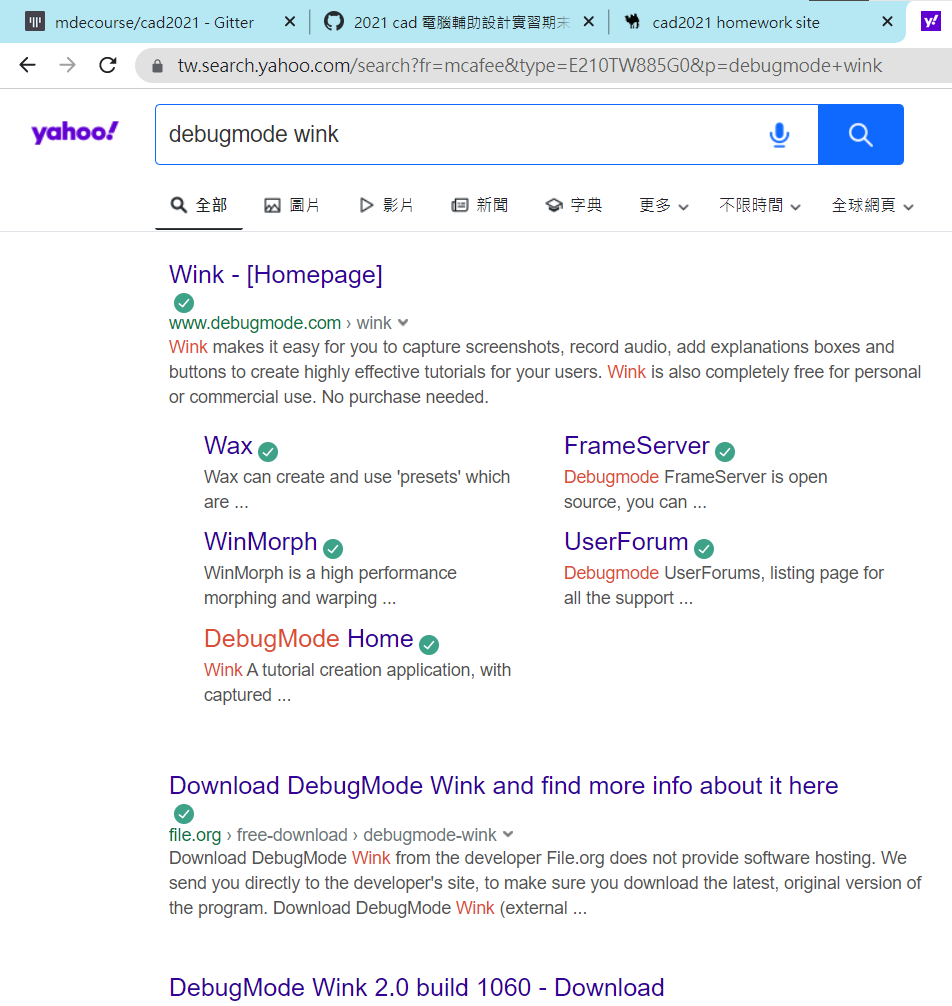Expand the arrow beside www.debugmode.com › wink
Screen dimensions: 952x1006
(x=403, y=323)
